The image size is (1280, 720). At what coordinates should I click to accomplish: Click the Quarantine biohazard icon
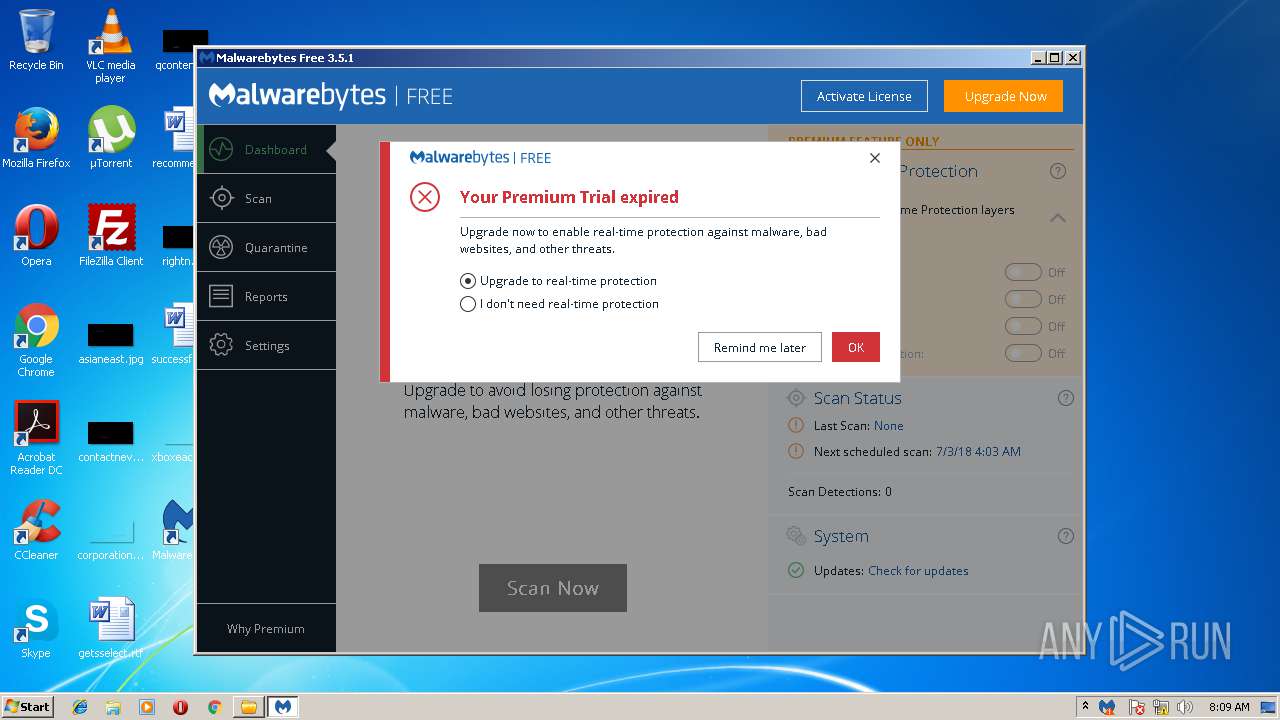tap(221, 247)
